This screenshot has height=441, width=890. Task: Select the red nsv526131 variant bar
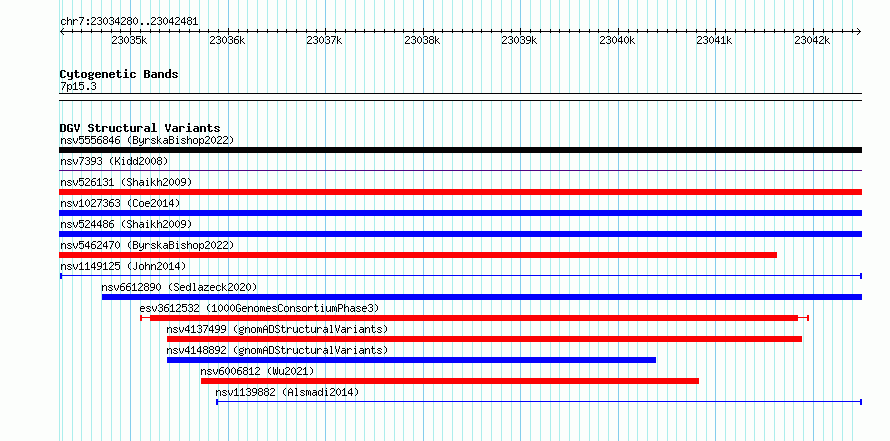coord(460,192)
